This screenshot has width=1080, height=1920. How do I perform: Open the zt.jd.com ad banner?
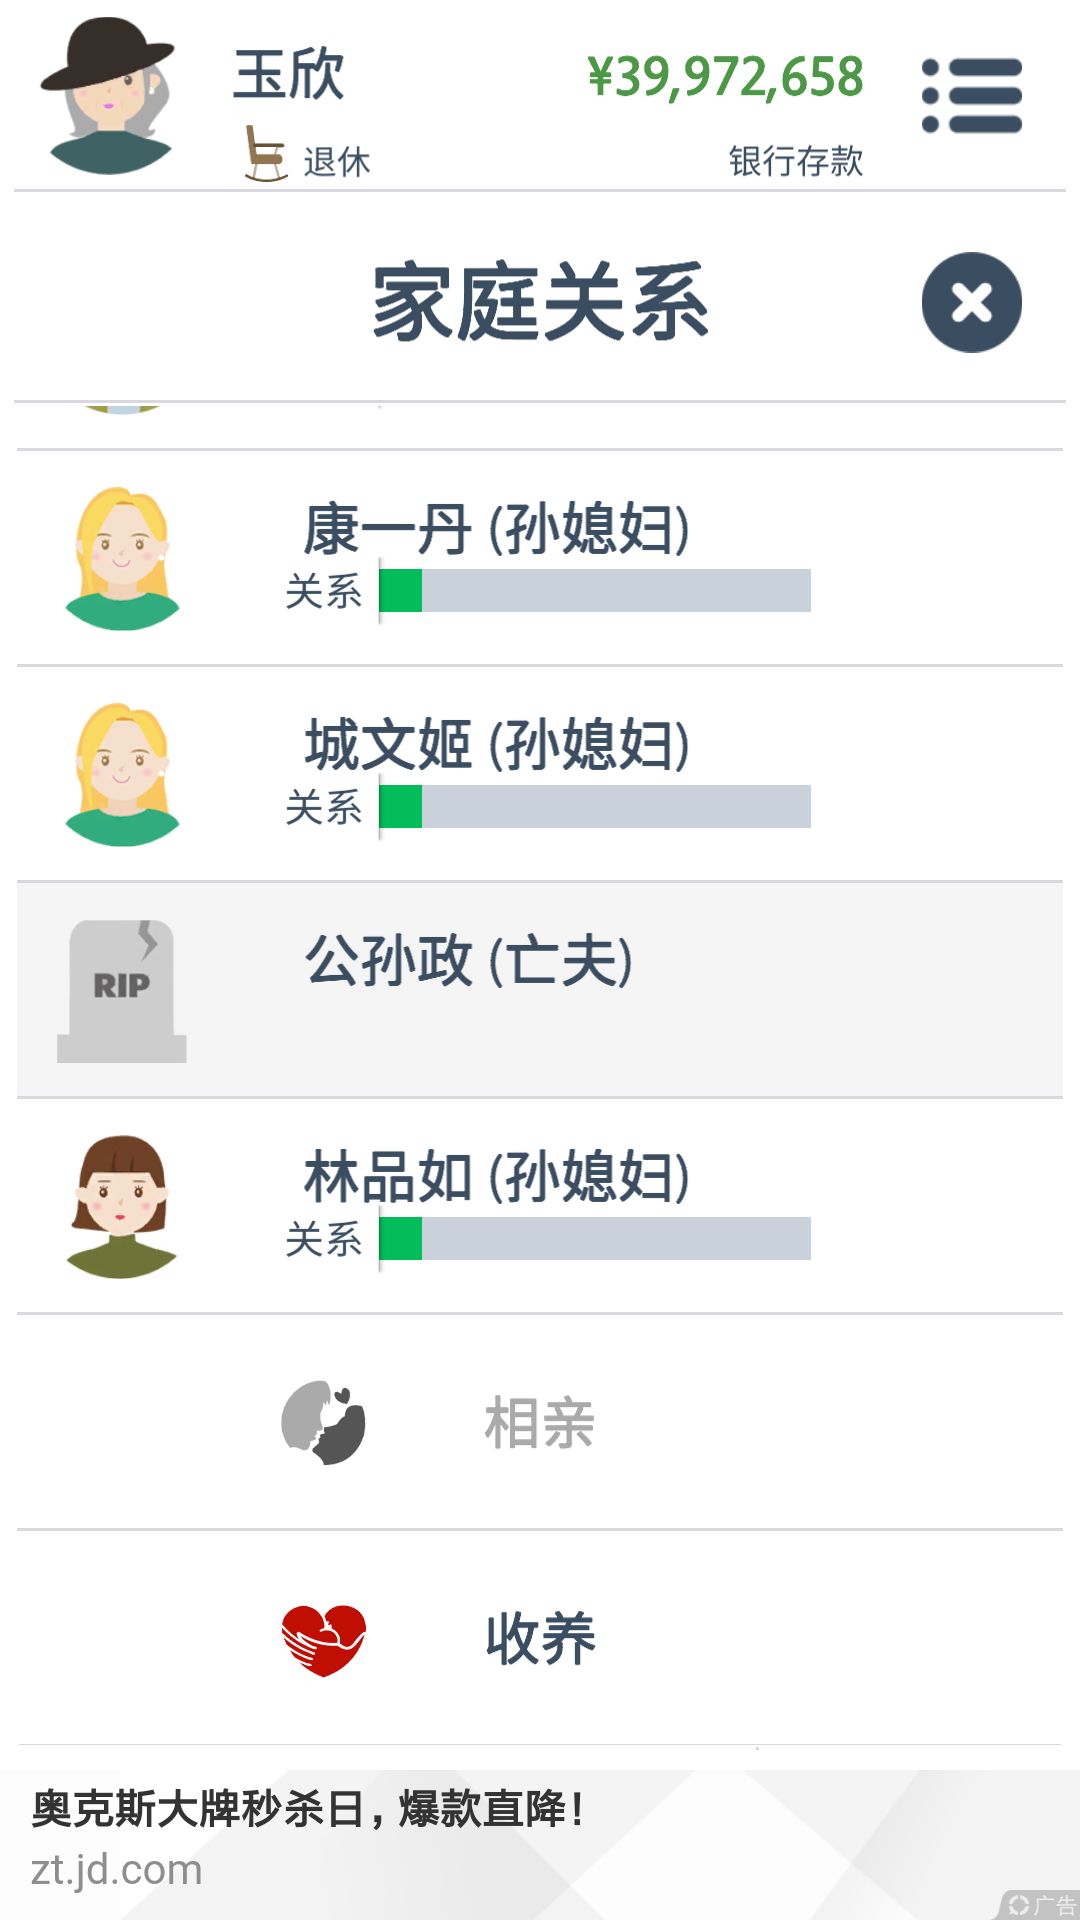540,1844
